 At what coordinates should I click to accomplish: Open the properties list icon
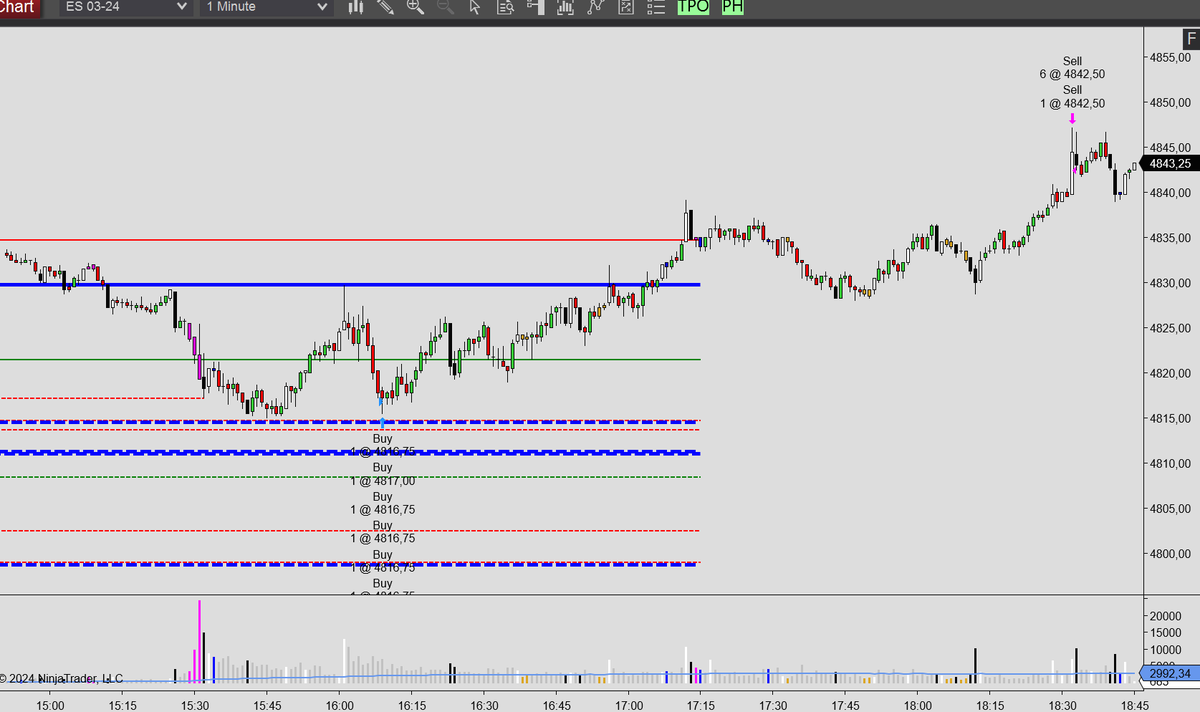(x=656, y=7)
